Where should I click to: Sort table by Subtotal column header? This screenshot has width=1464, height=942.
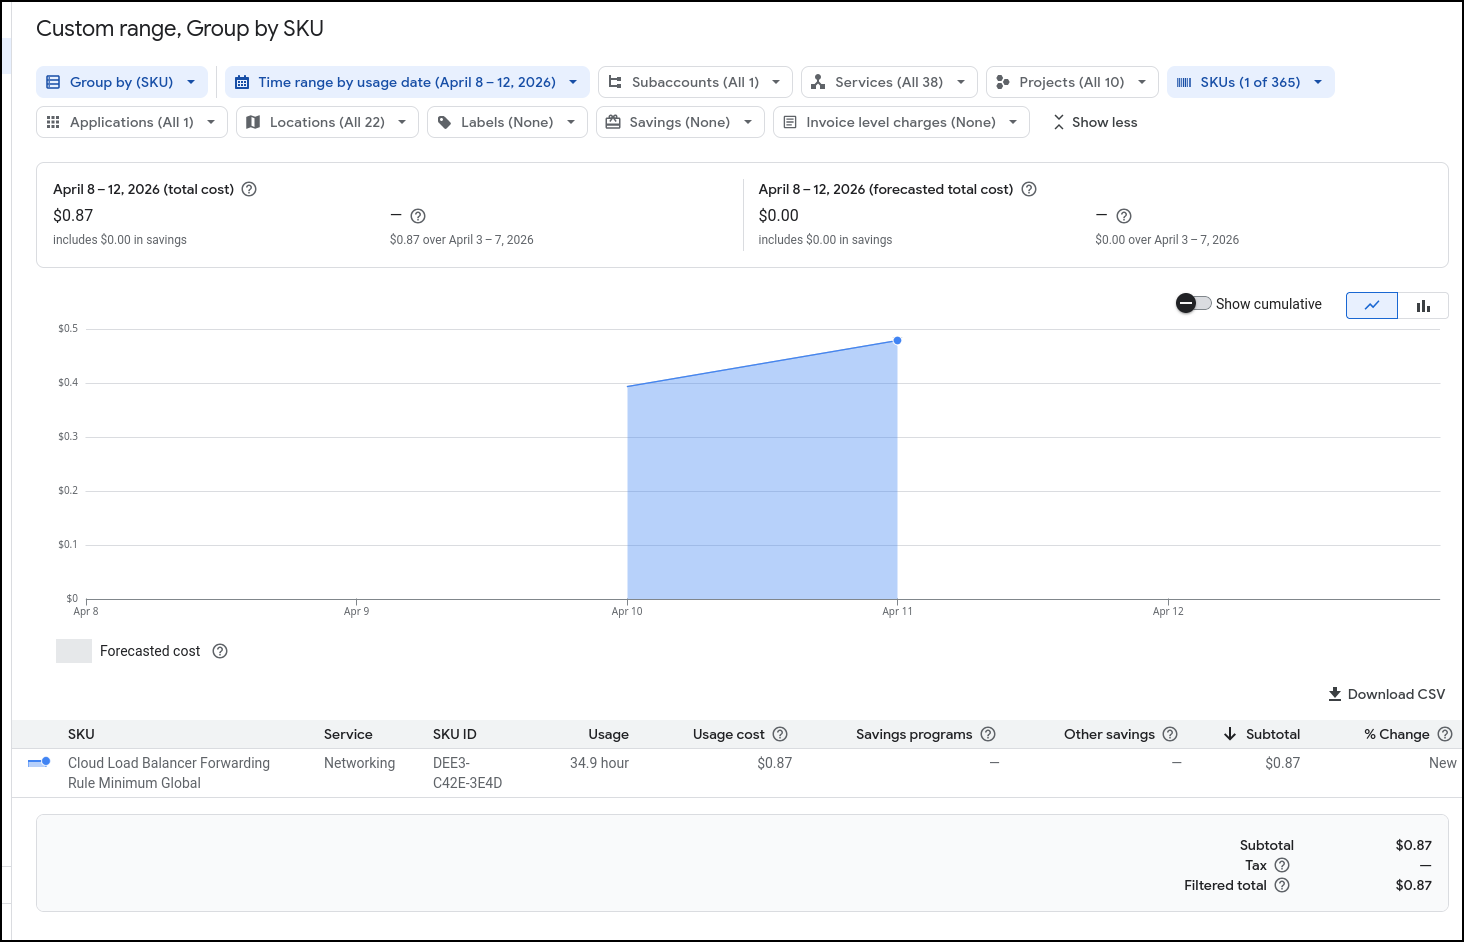pos(1272,734)
